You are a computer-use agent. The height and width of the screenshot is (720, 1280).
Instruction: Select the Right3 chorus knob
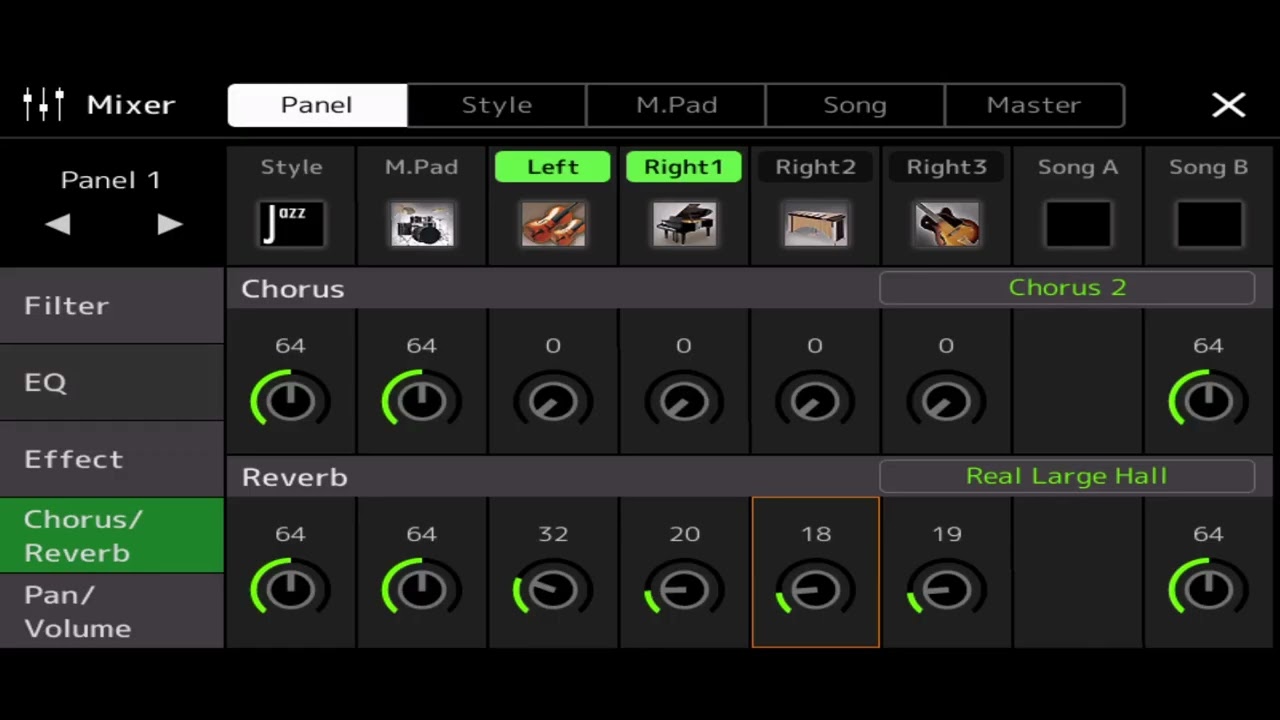946,400
